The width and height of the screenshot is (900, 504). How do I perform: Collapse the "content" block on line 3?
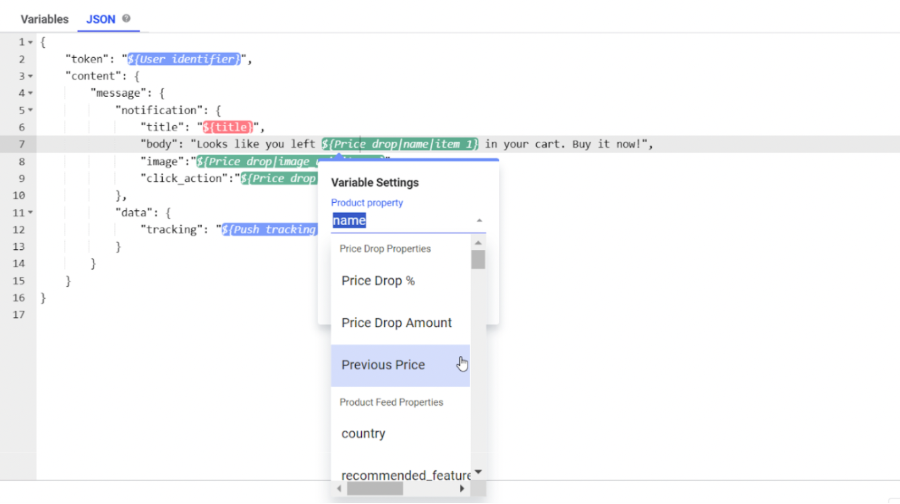pos(30,76)
